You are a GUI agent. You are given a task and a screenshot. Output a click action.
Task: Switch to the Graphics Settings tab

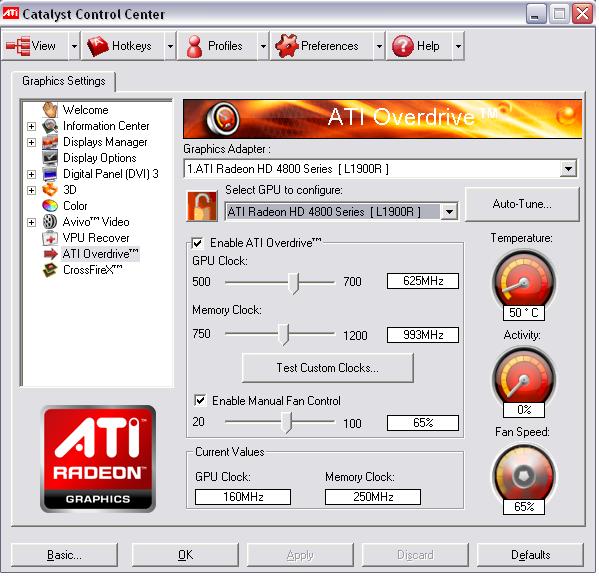[x=64, y=81]
